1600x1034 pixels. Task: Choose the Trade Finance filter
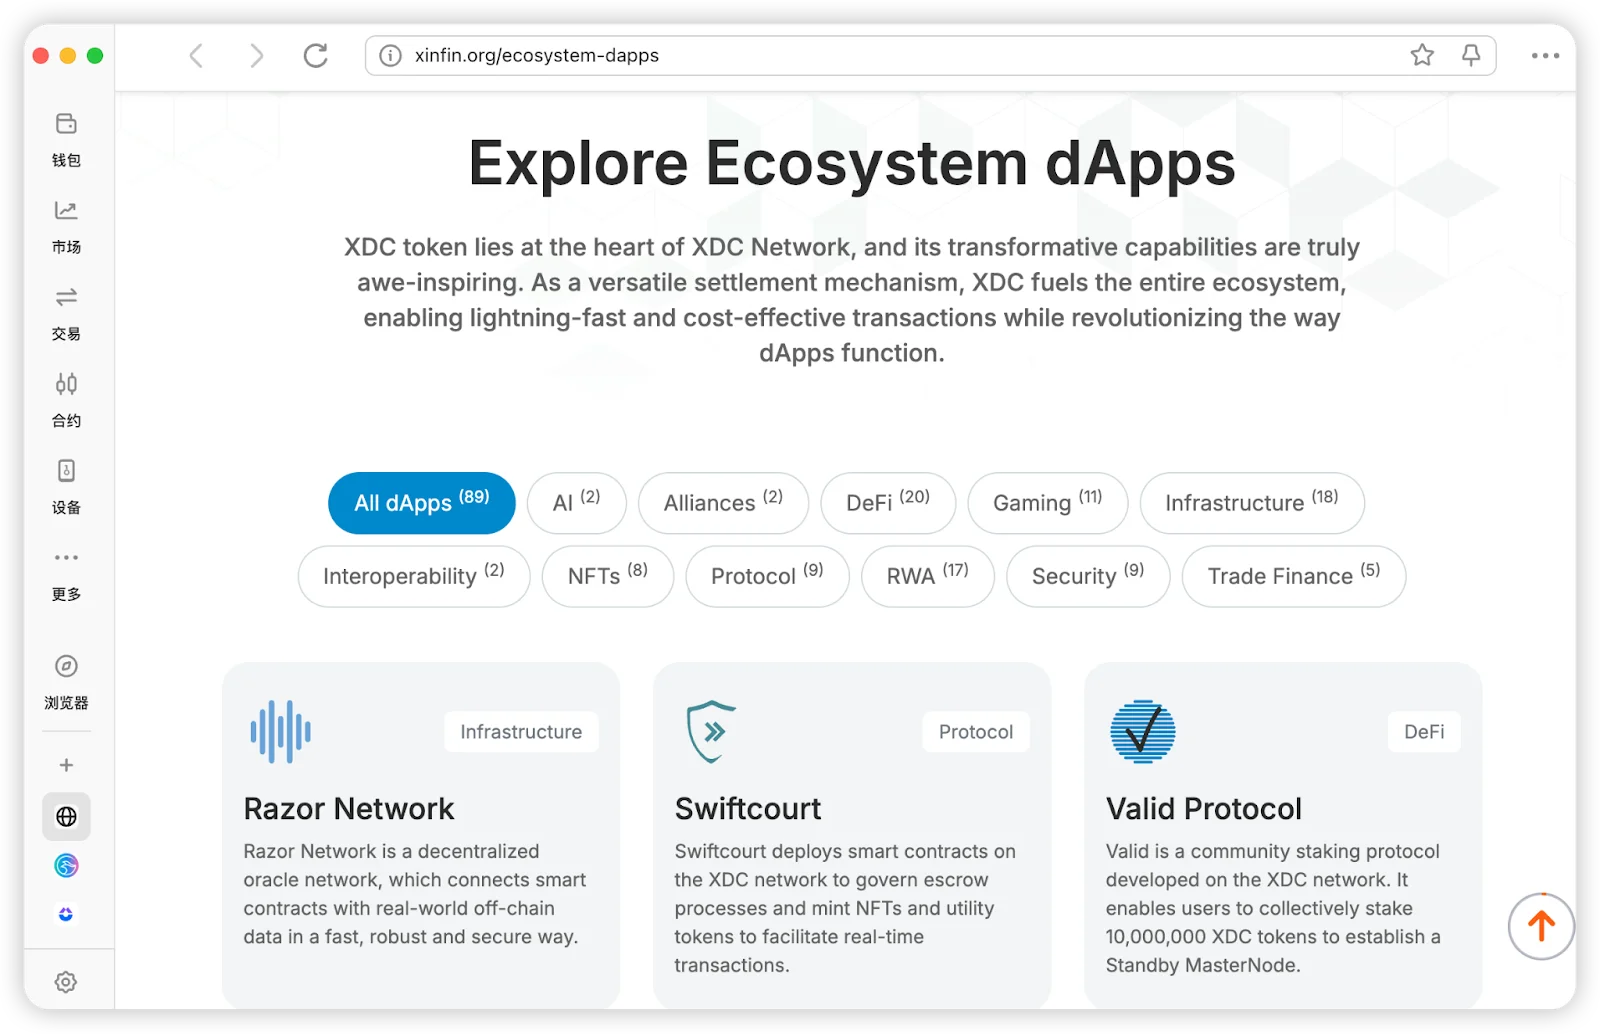(1293, 576)
